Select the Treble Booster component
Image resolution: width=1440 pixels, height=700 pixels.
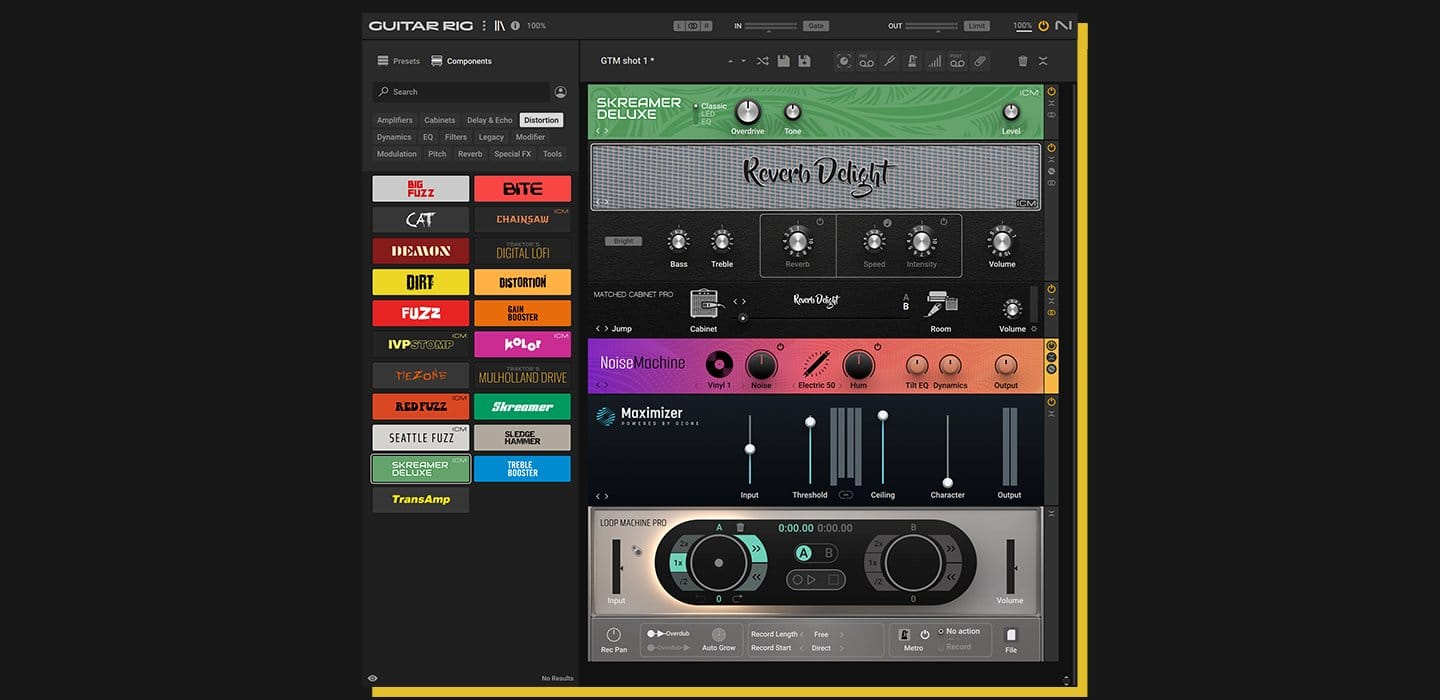point(522,469)
